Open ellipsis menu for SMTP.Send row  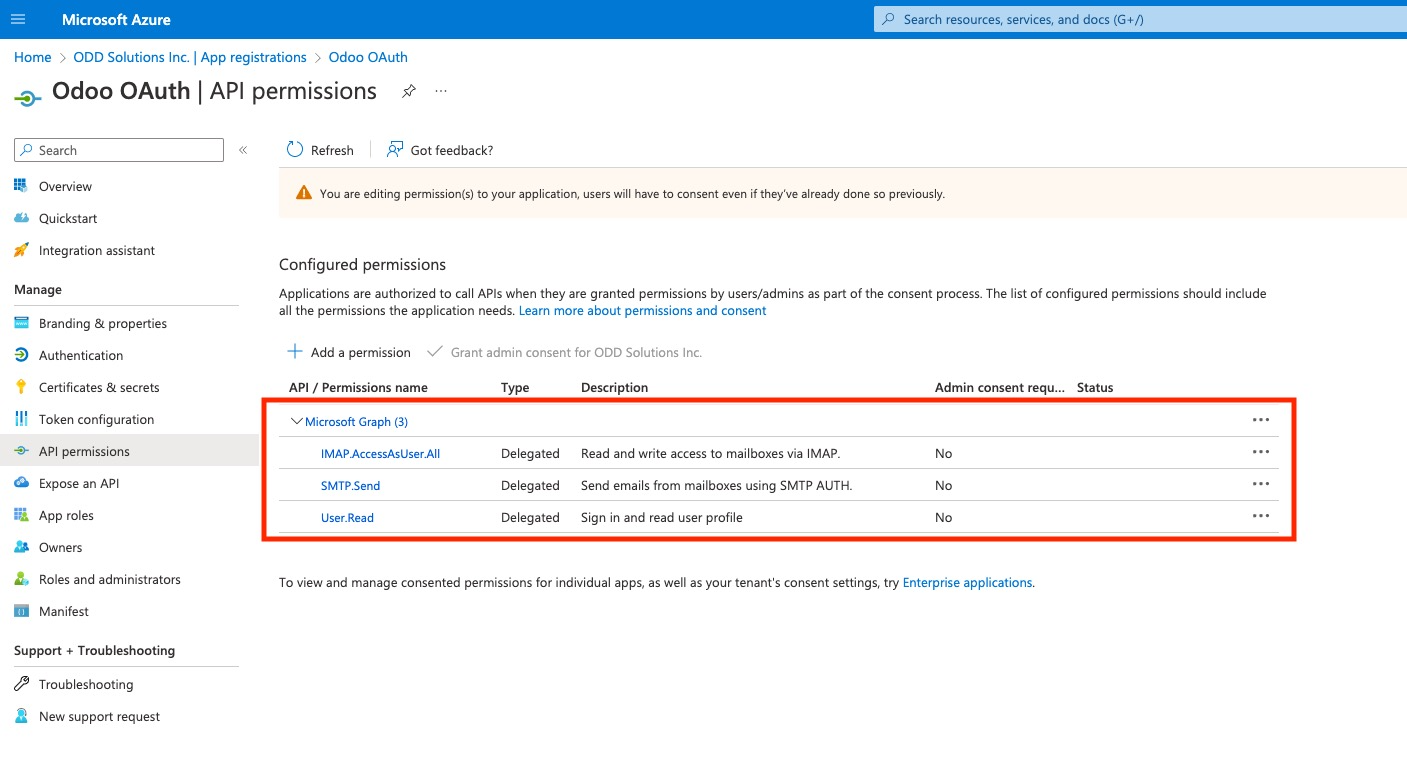pyautogui.click(x=1261, y=484)
